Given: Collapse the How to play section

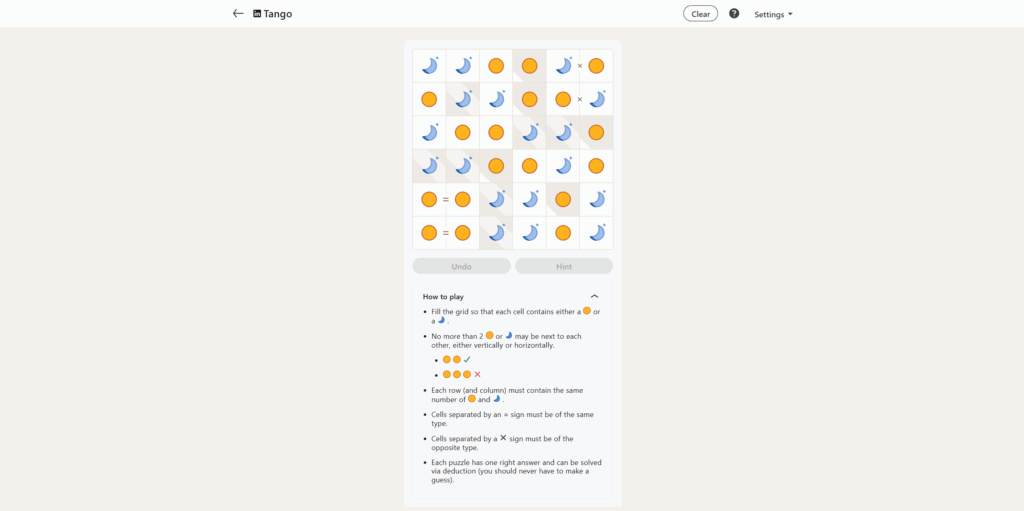Looking at the screenshot, I should [x=594, y=296].
